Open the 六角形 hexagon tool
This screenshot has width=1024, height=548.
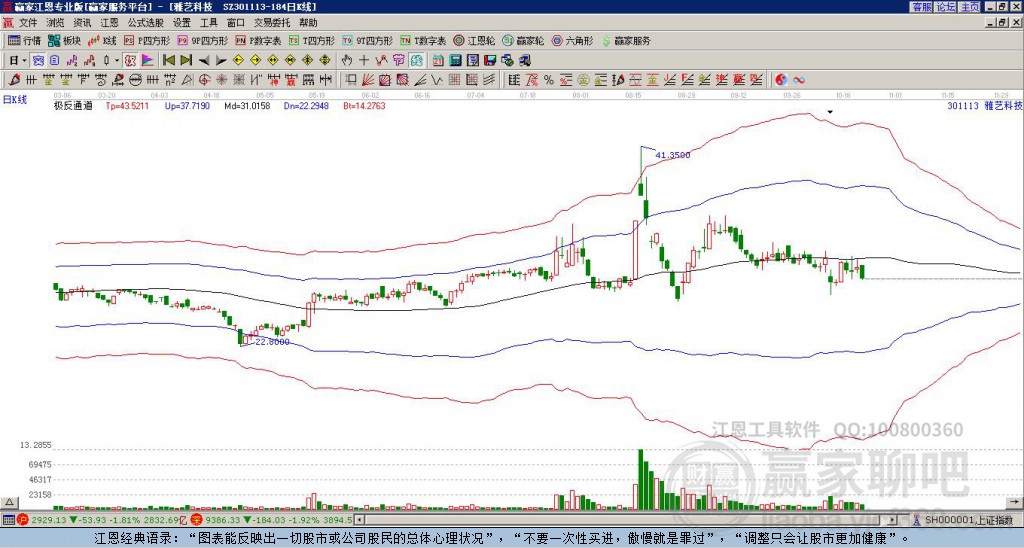573,40
